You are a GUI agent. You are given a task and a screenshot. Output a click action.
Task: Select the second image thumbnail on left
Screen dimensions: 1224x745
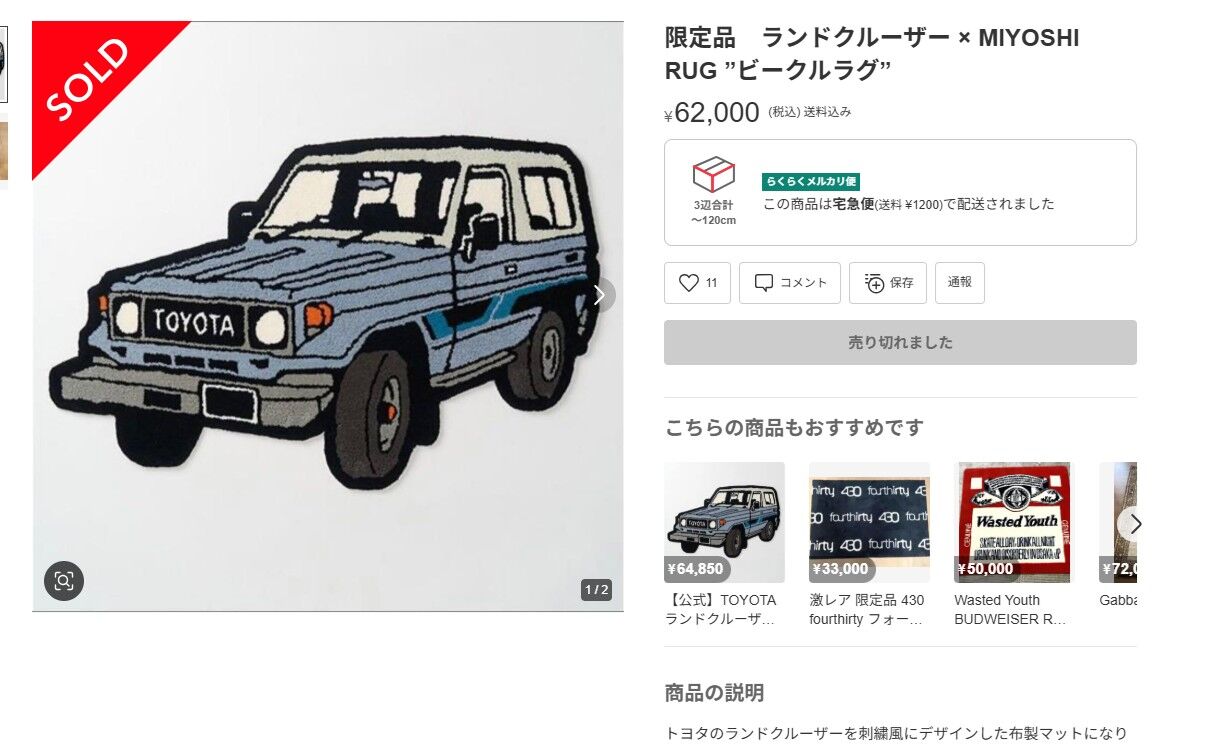(3, 150)
